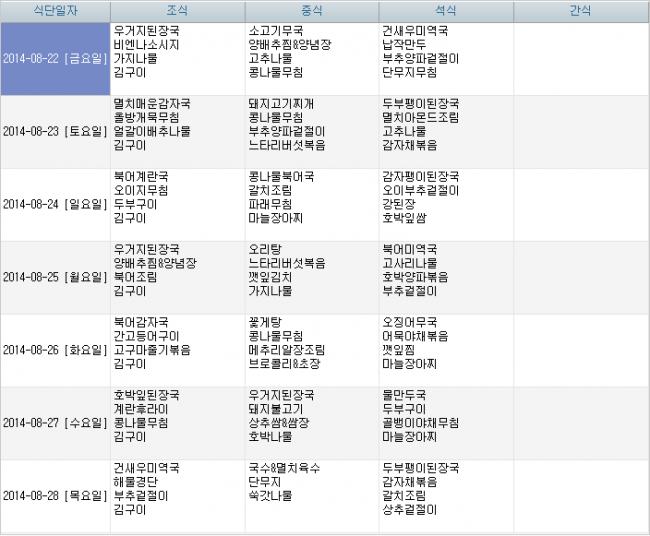Choose the 2014-08-25 [월요일] date cell
The height and width of the screenshot is (536, 650).
(55, 278)
